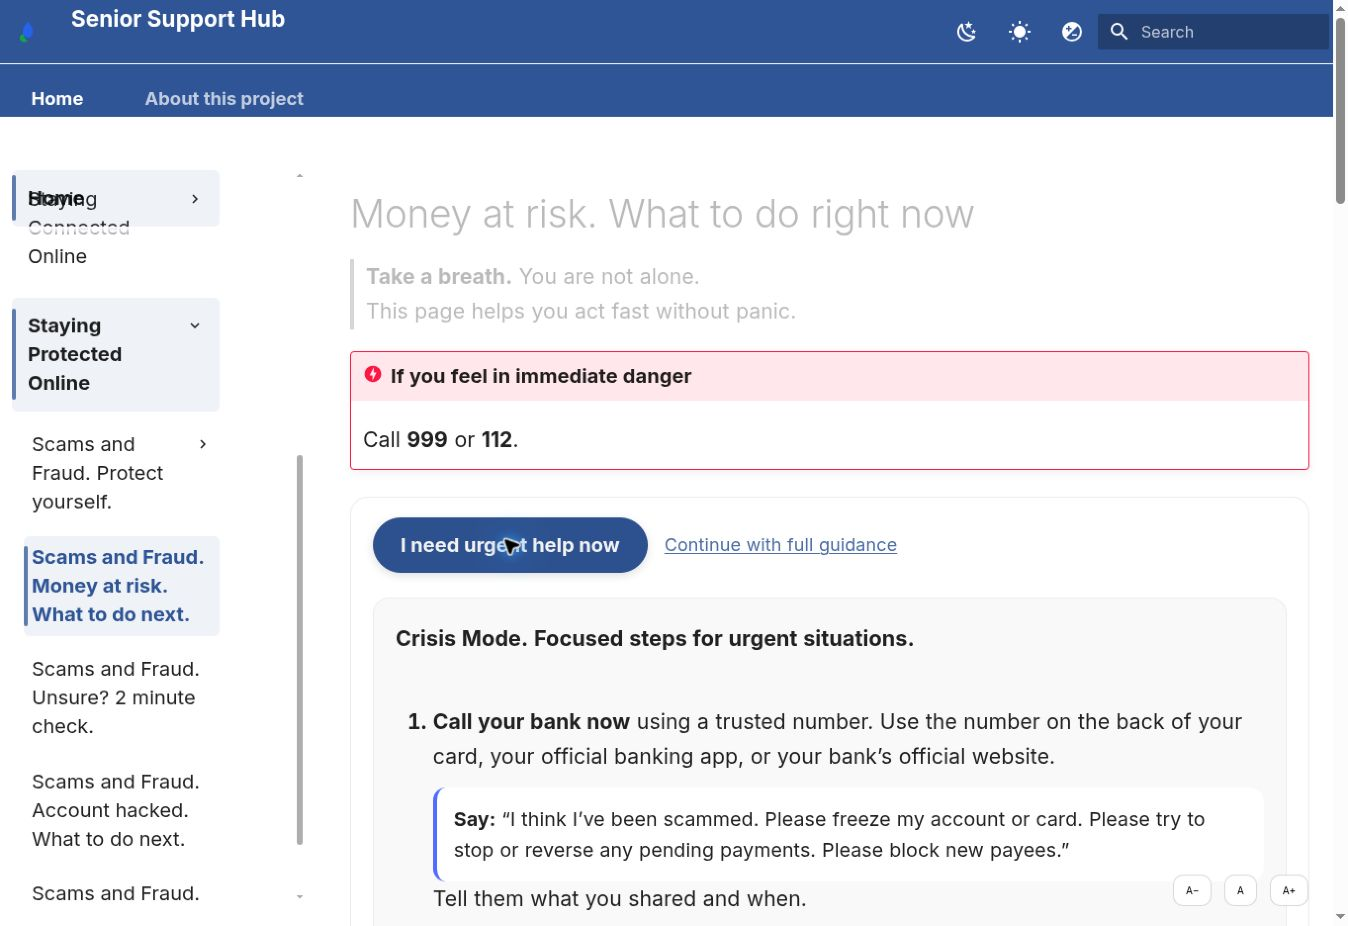Click the Call 999 or 112 text

pyautogui.click(x=441, y=439)
